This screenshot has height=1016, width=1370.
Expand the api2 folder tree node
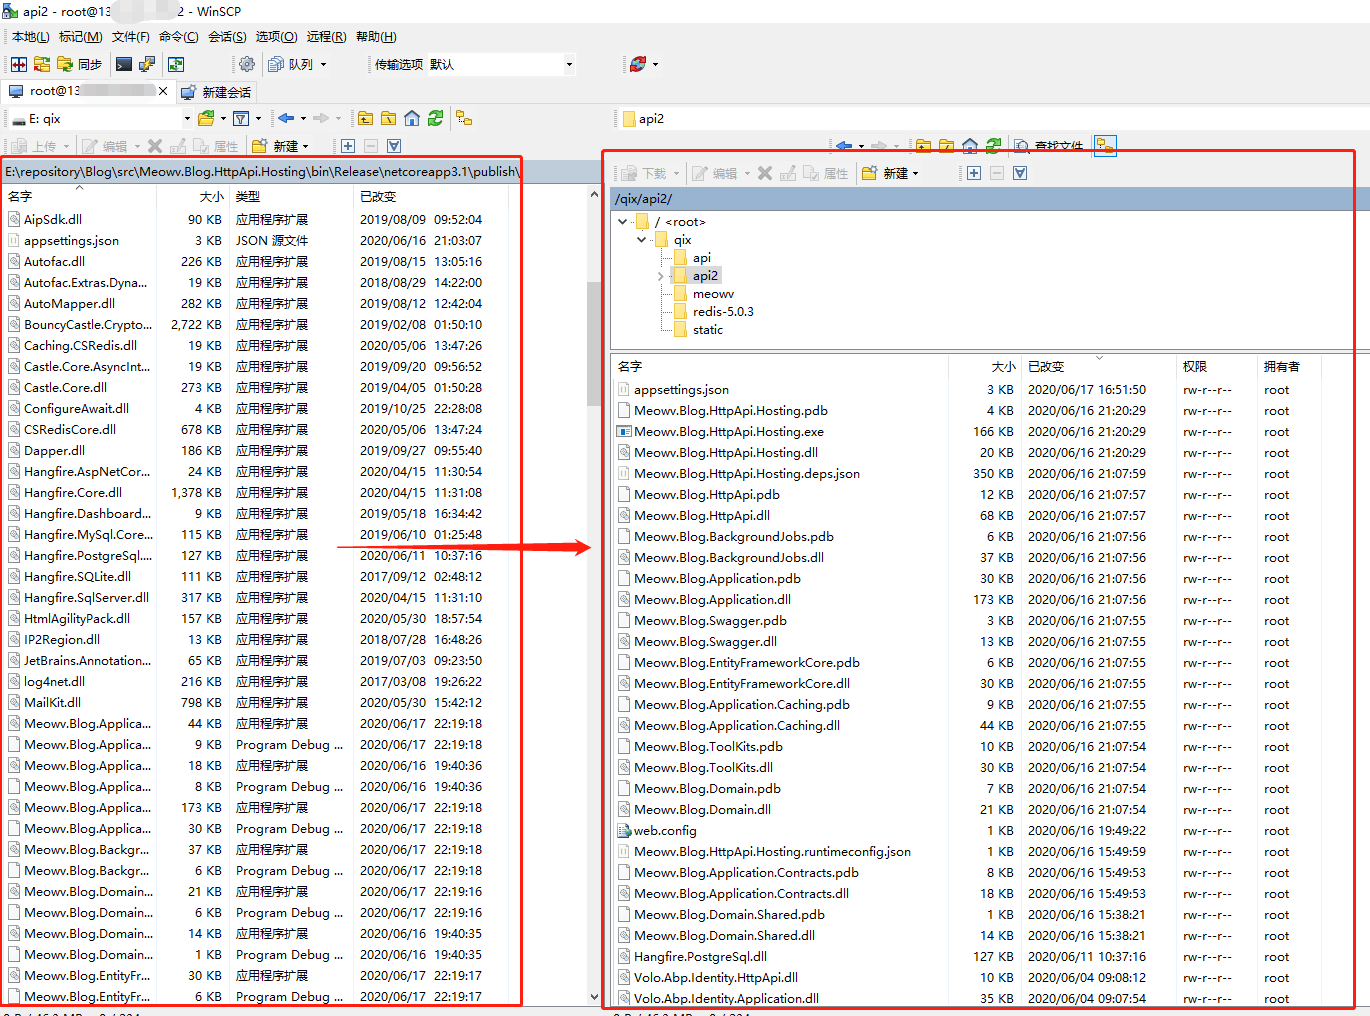[x=660, y=276]
